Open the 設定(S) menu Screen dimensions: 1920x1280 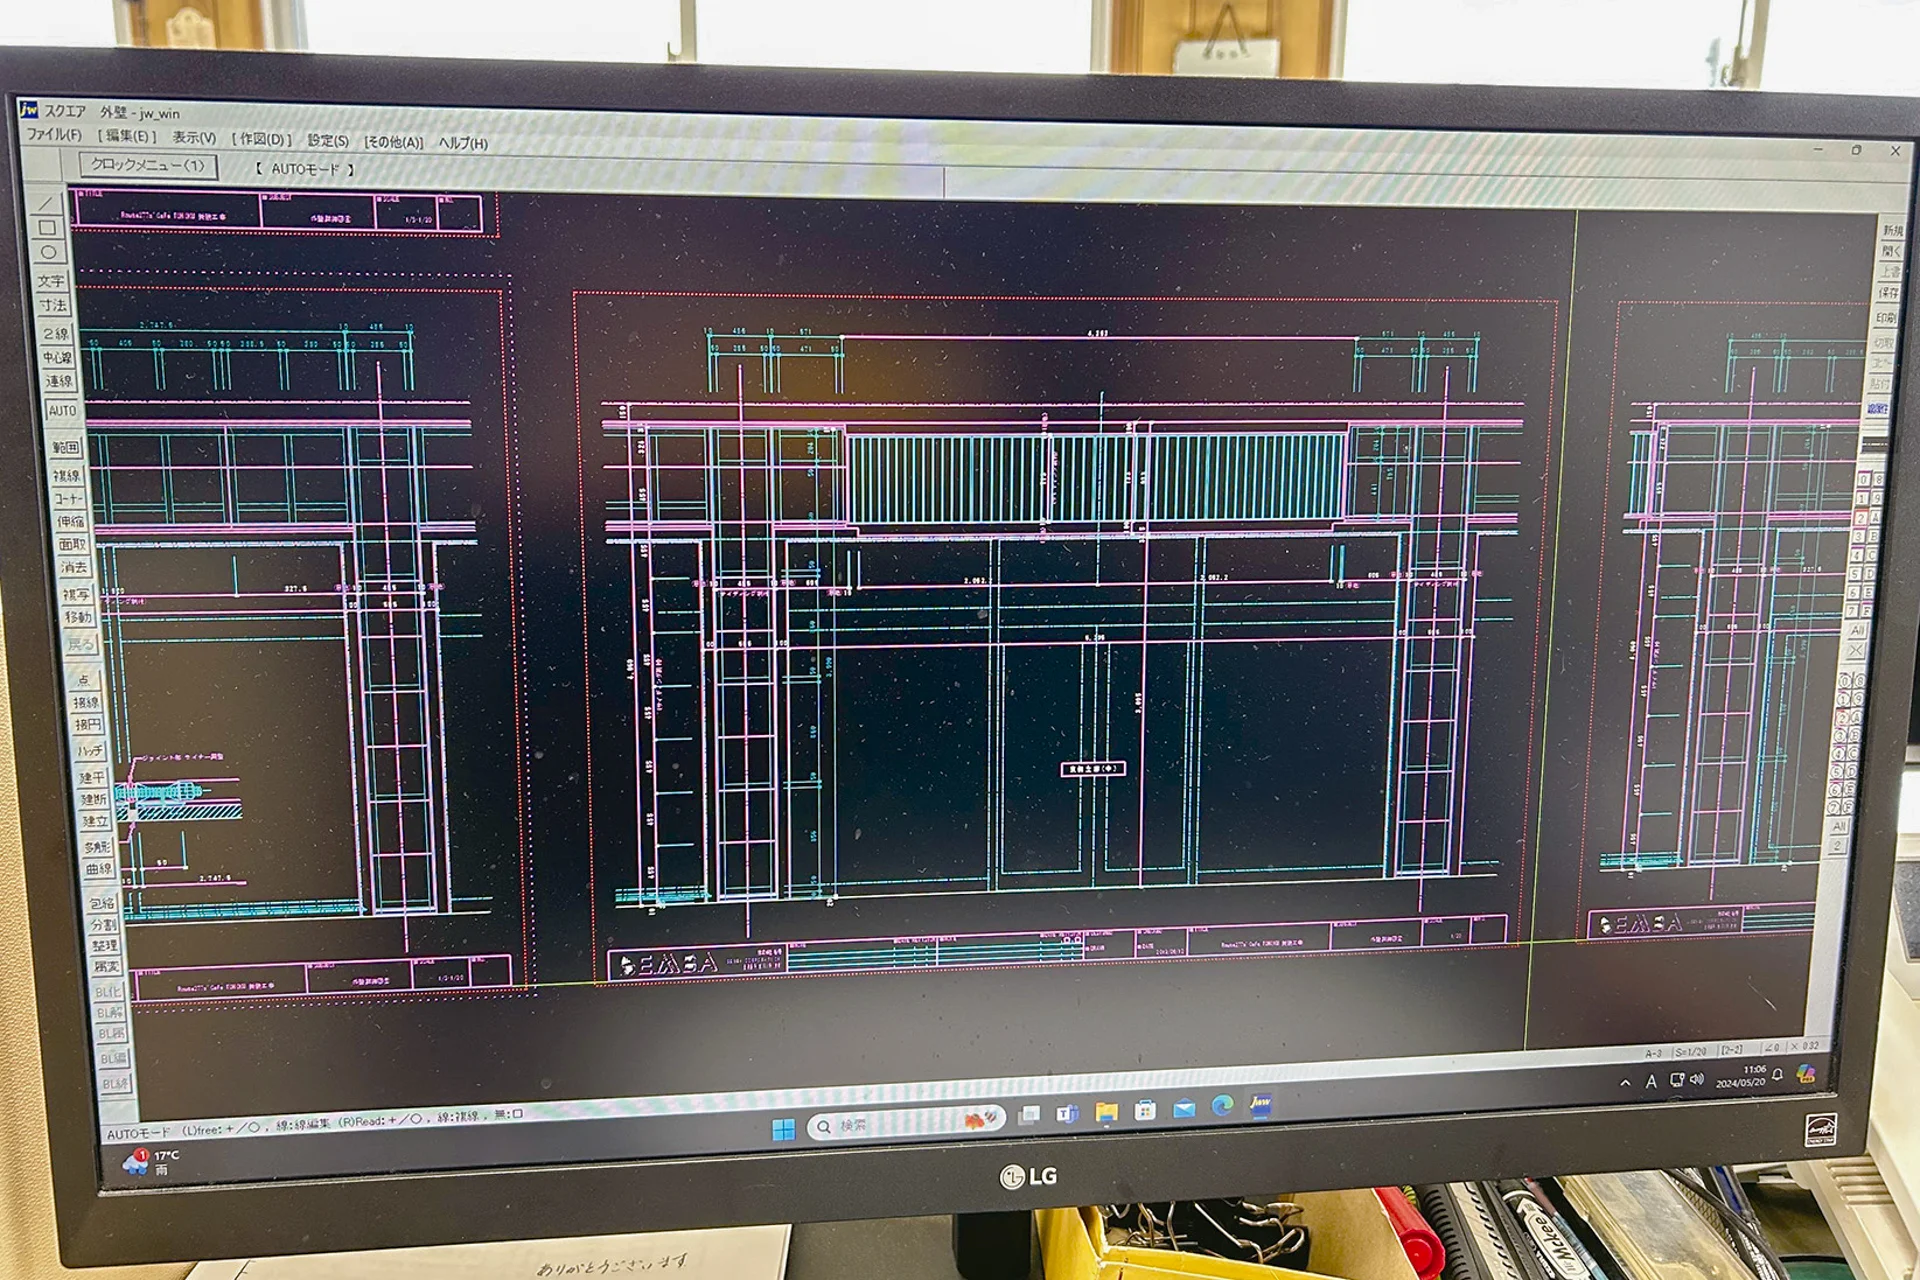tap(328, 141)
